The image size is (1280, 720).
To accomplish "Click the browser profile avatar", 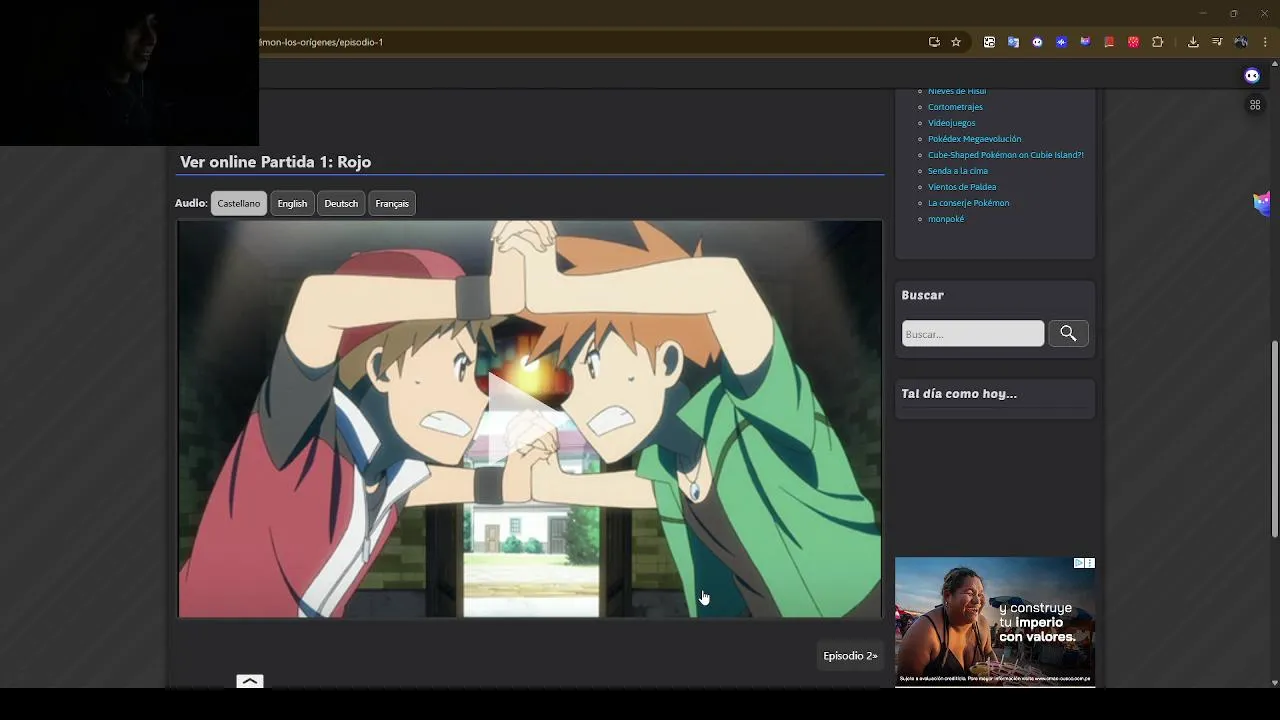I will (x=1241, y=42).
